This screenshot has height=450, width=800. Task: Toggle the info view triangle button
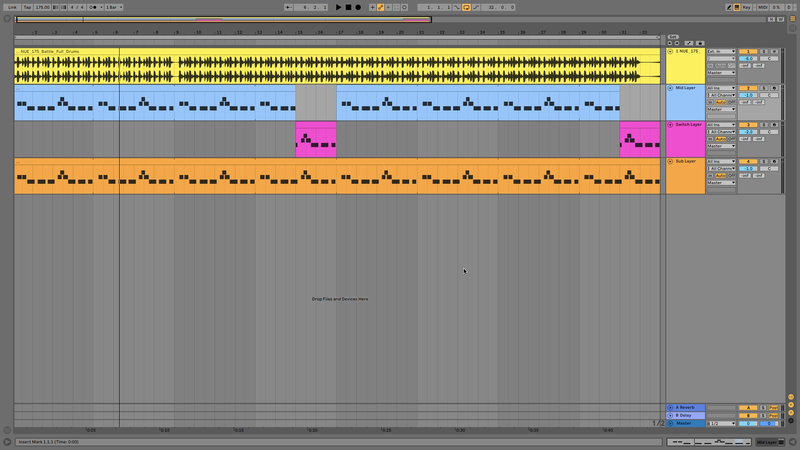pyautogui.click(x=7, y=442)
